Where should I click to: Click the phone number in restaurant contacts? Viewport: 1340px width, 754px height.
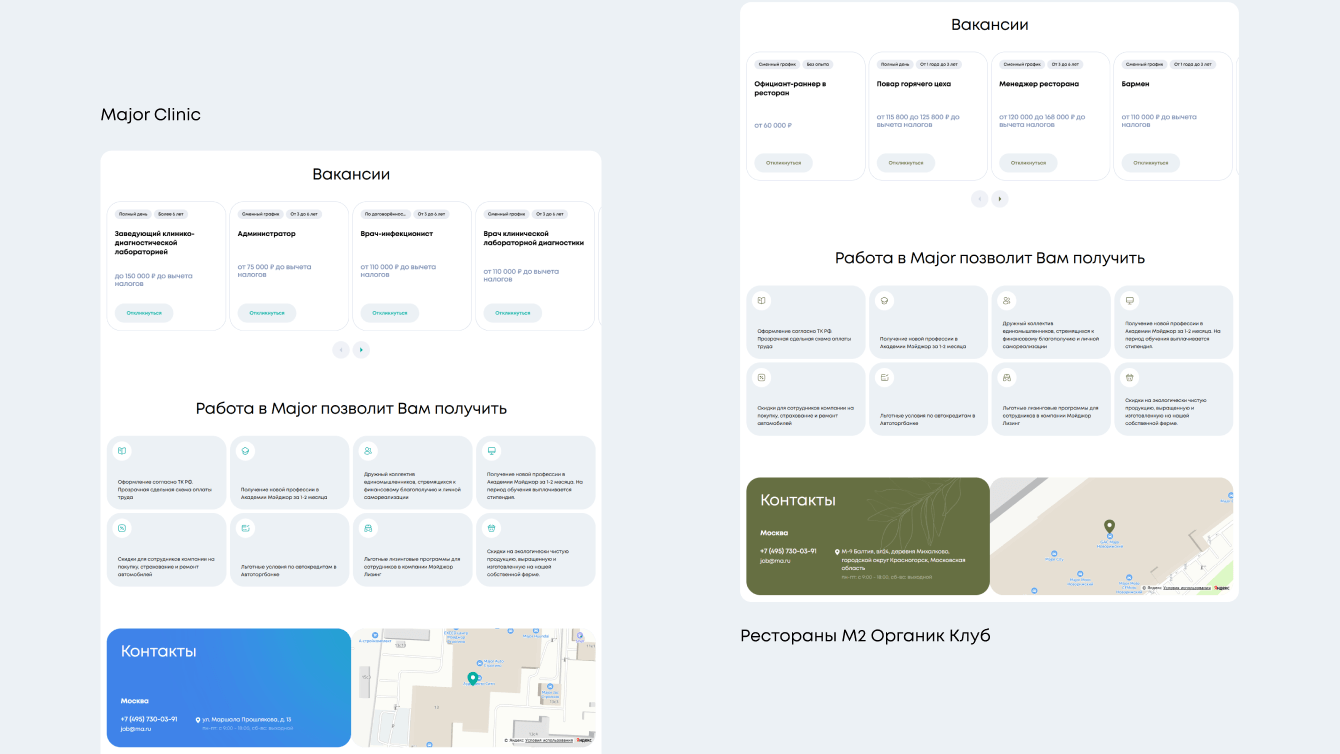tap(788, 551)
